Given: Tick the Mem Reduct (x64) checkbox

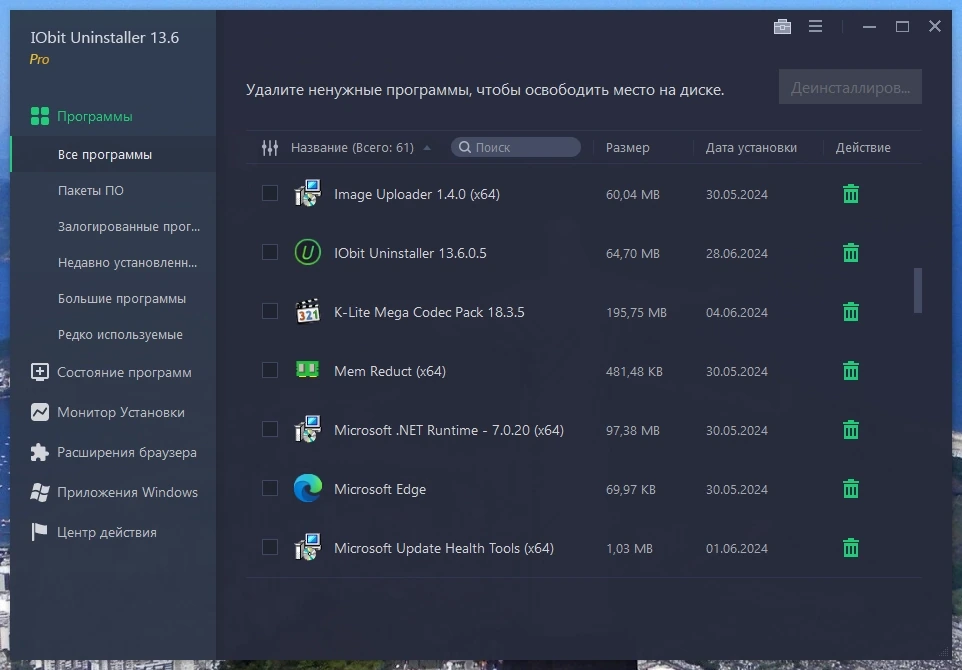Looking at the screenshot, I should click(270, 370).
